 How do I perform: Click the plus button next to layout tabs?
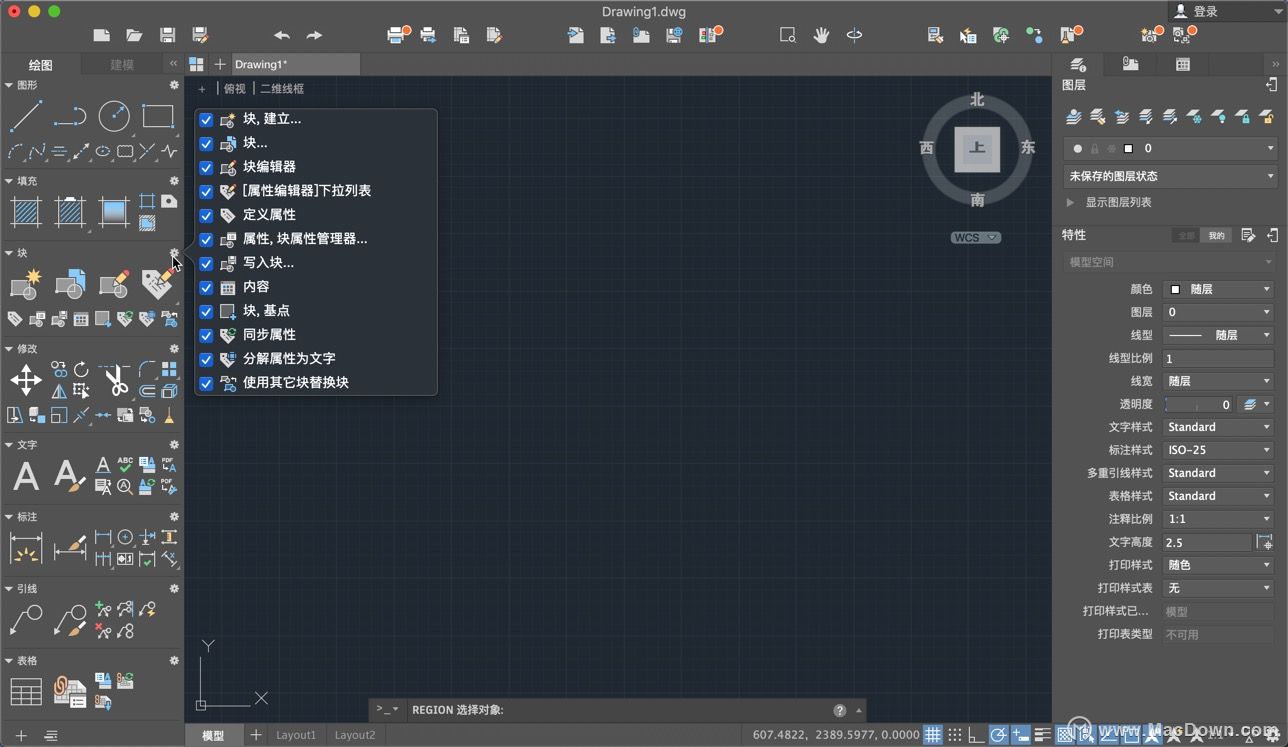[255, 734]
